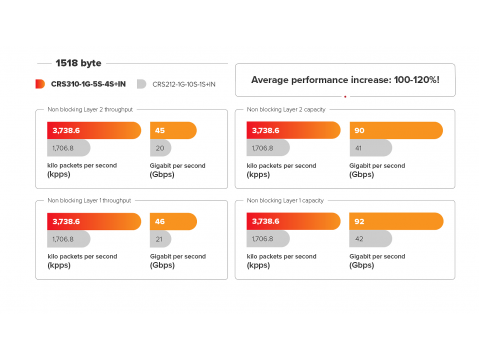Image resolution: width=480 pixels, height=360 pixels.
Task: Click the gray 41 Gbps bar
Action: click(371, 148)
